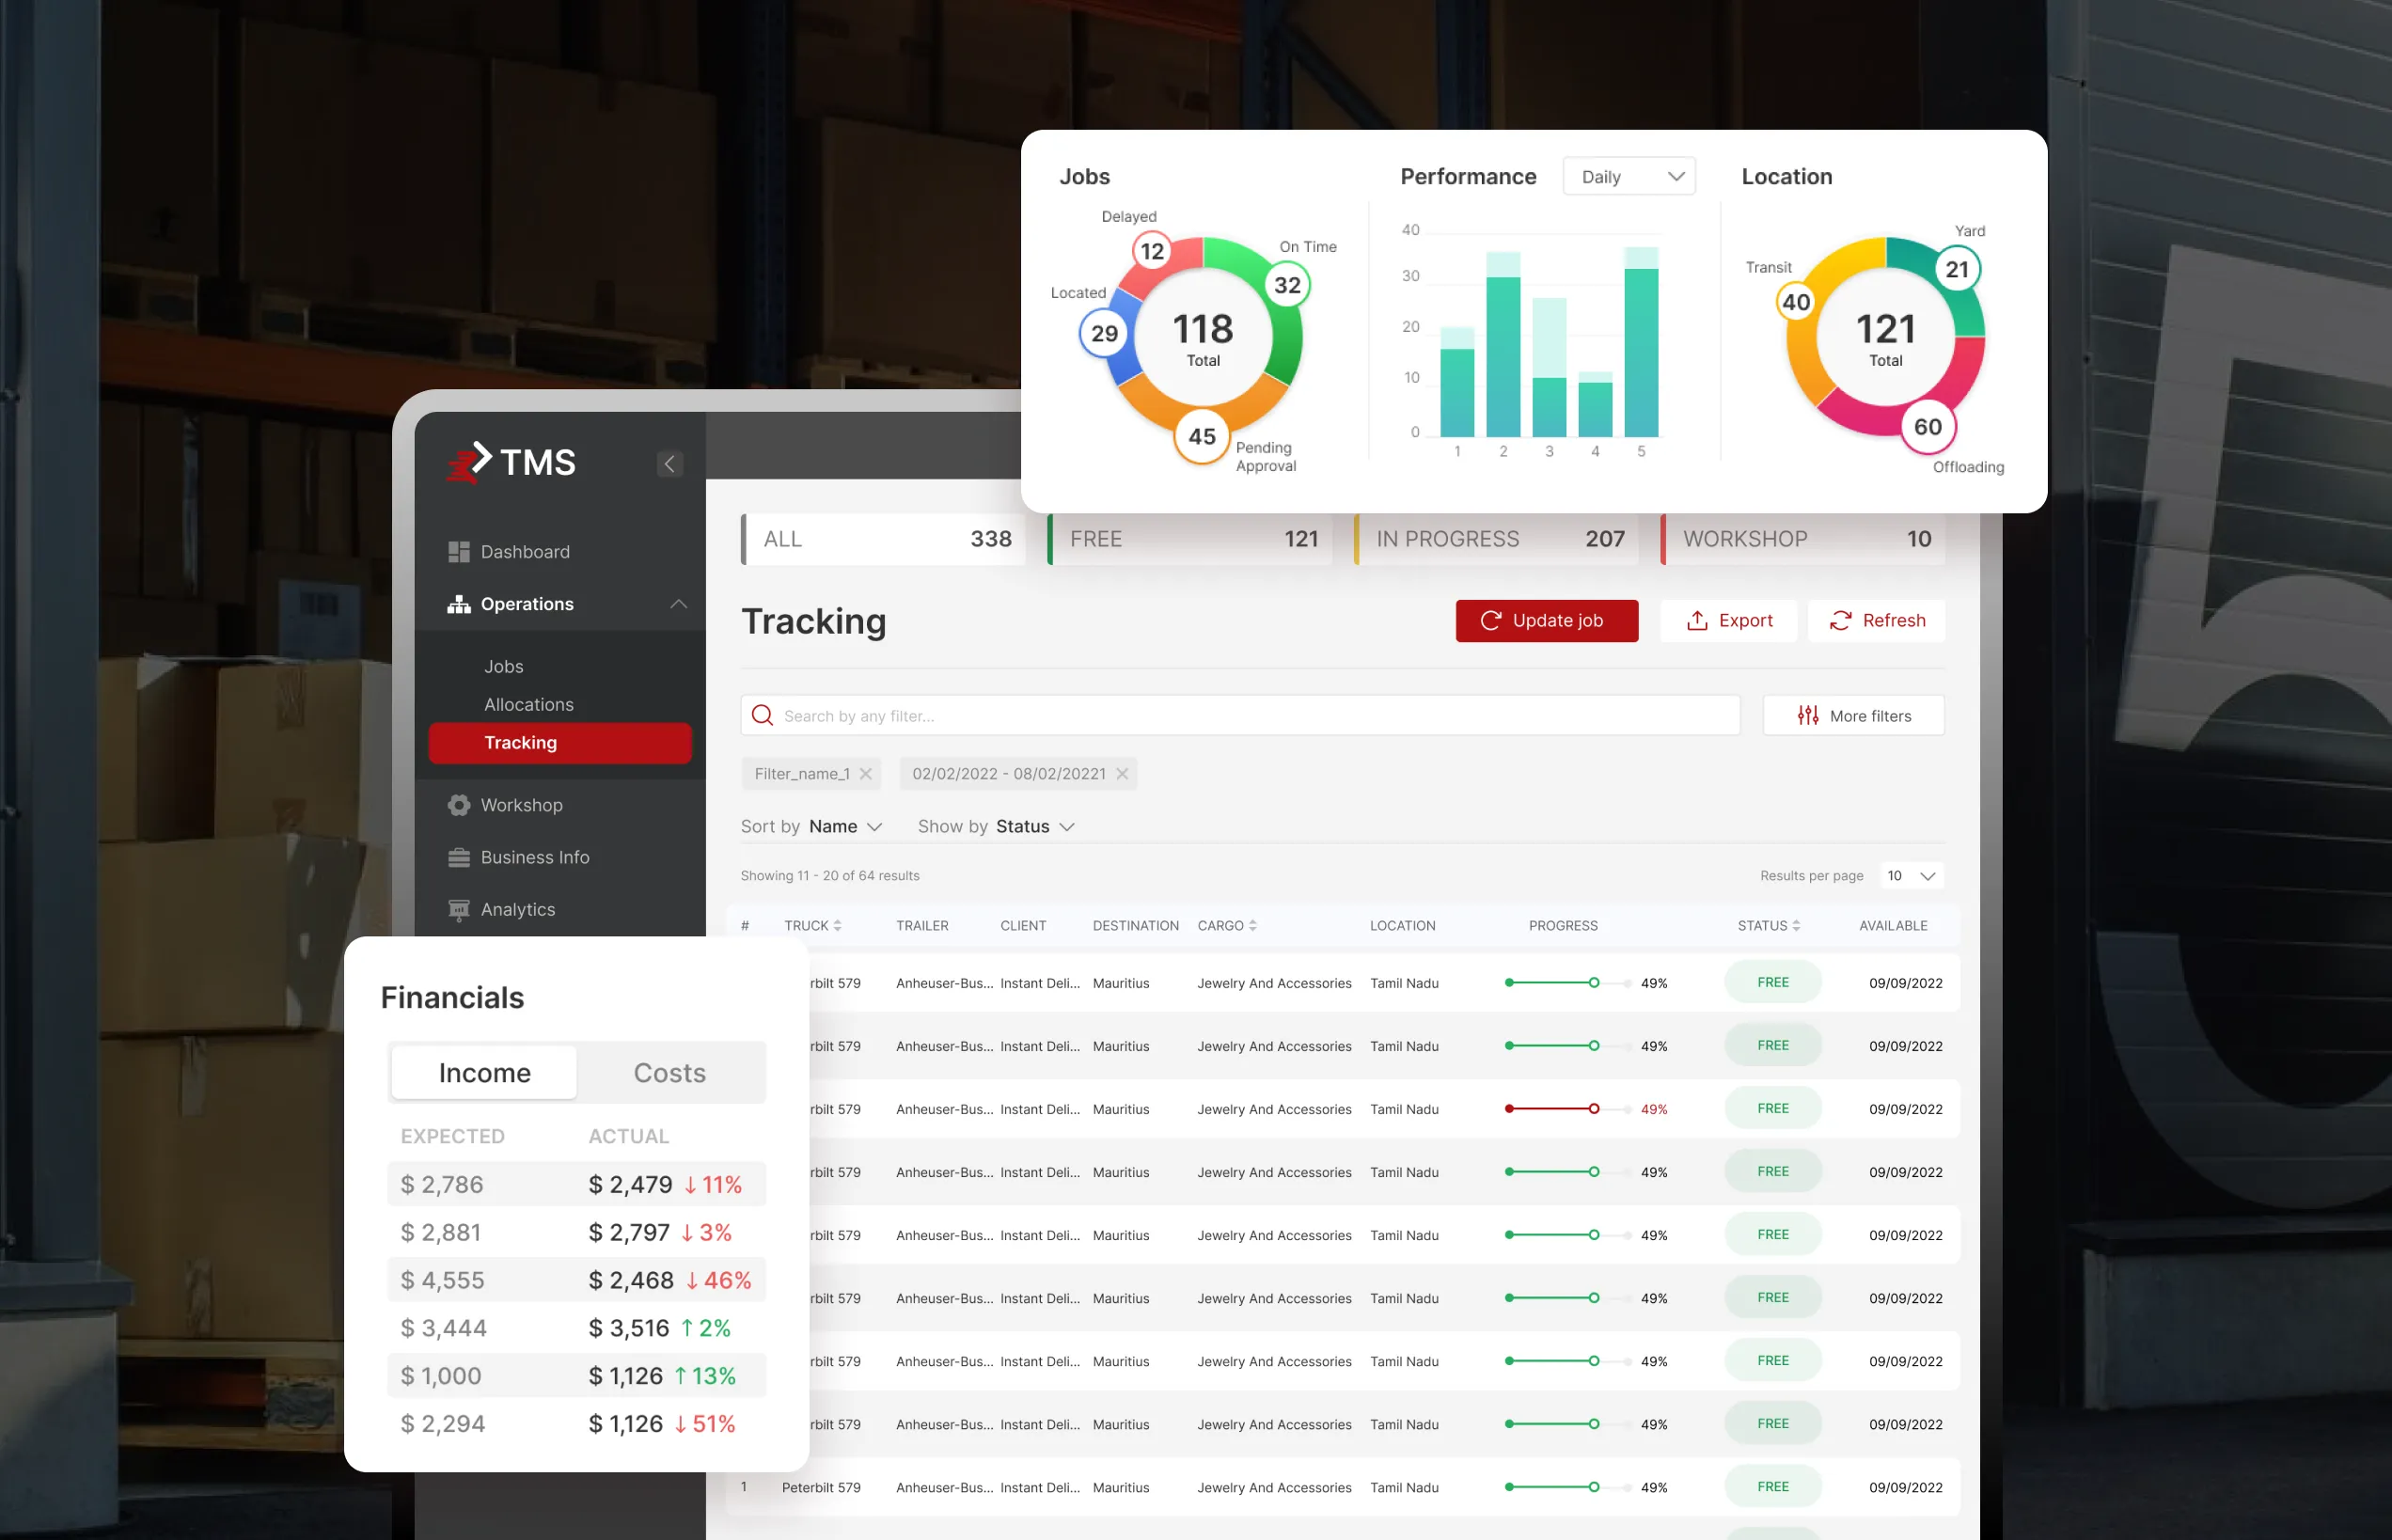Click the TMS logo
2392x1540 pixels.
point(511,462)
